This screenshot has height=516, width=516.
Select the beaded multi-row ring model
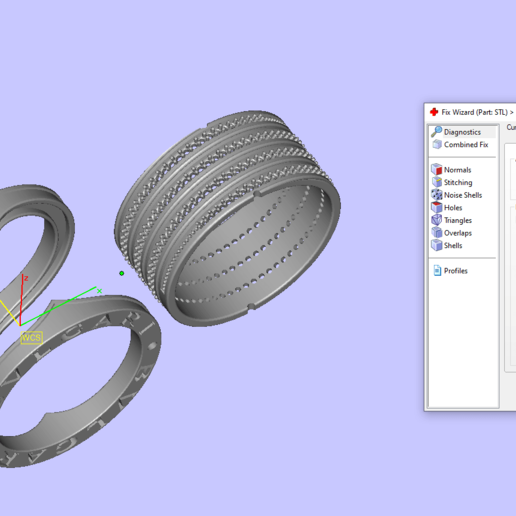227,218
